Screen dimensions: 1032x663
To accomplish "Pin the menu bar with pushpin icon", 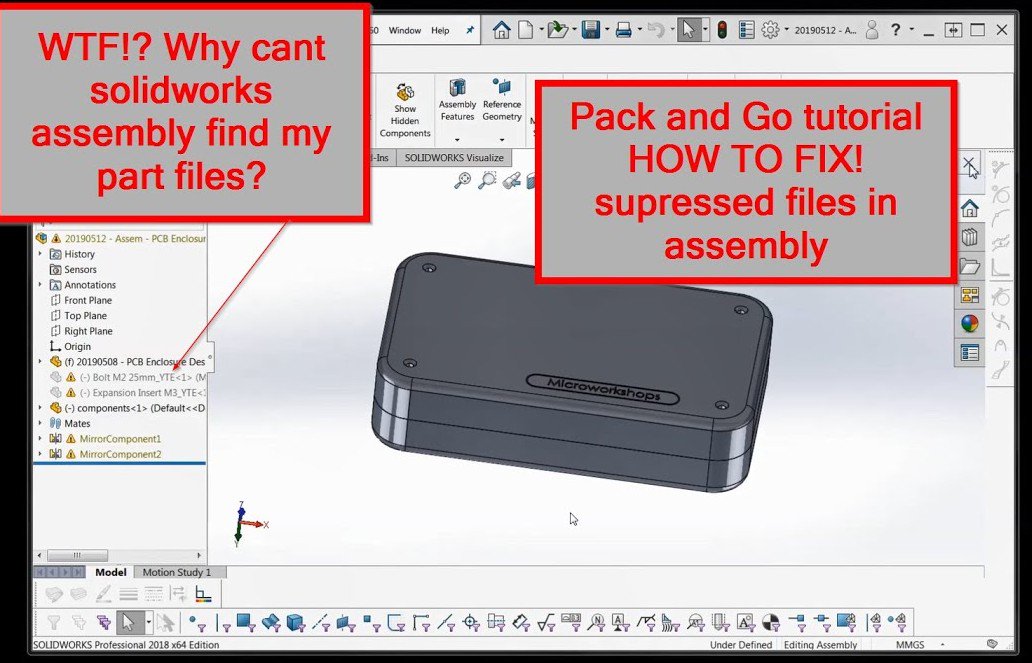I will (x=470, y=30).
